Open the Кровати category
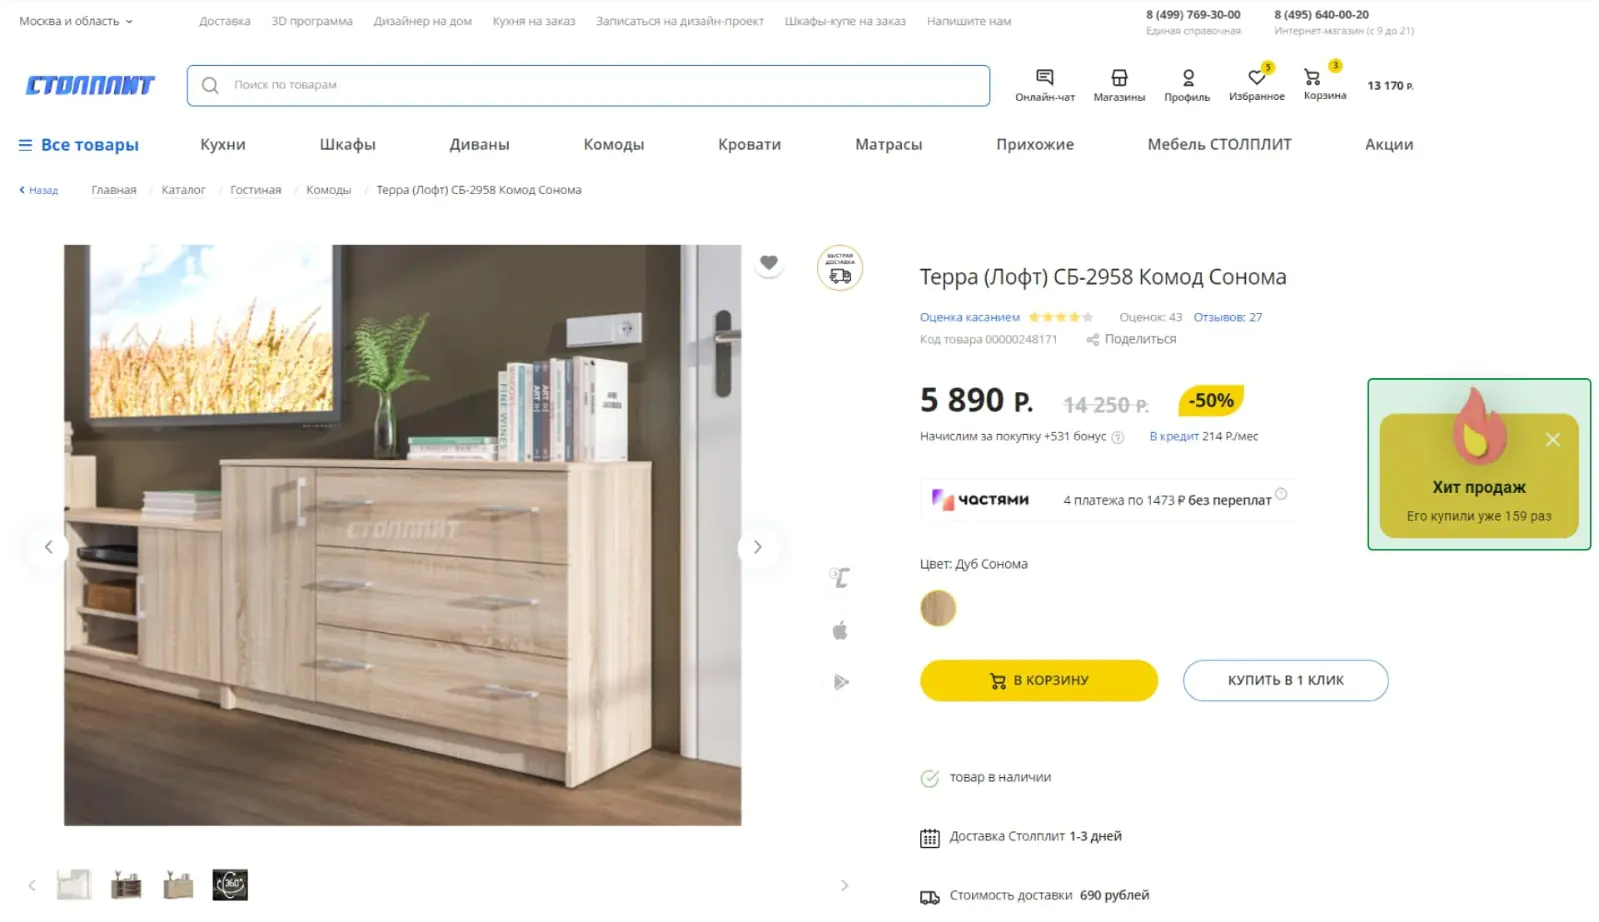The width and height of the screenshot is (1599, 922). pos(750,144)
